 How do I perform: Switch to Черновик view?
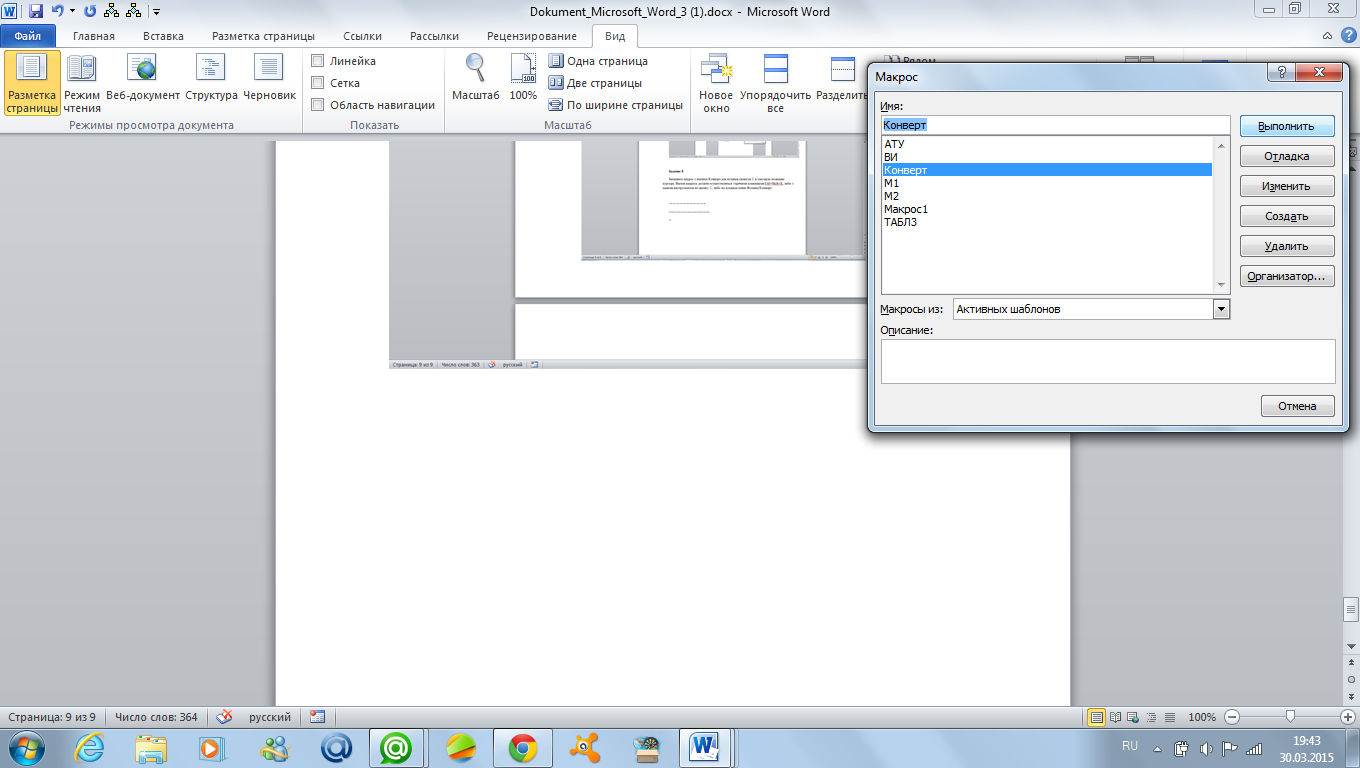coord(269,78)
